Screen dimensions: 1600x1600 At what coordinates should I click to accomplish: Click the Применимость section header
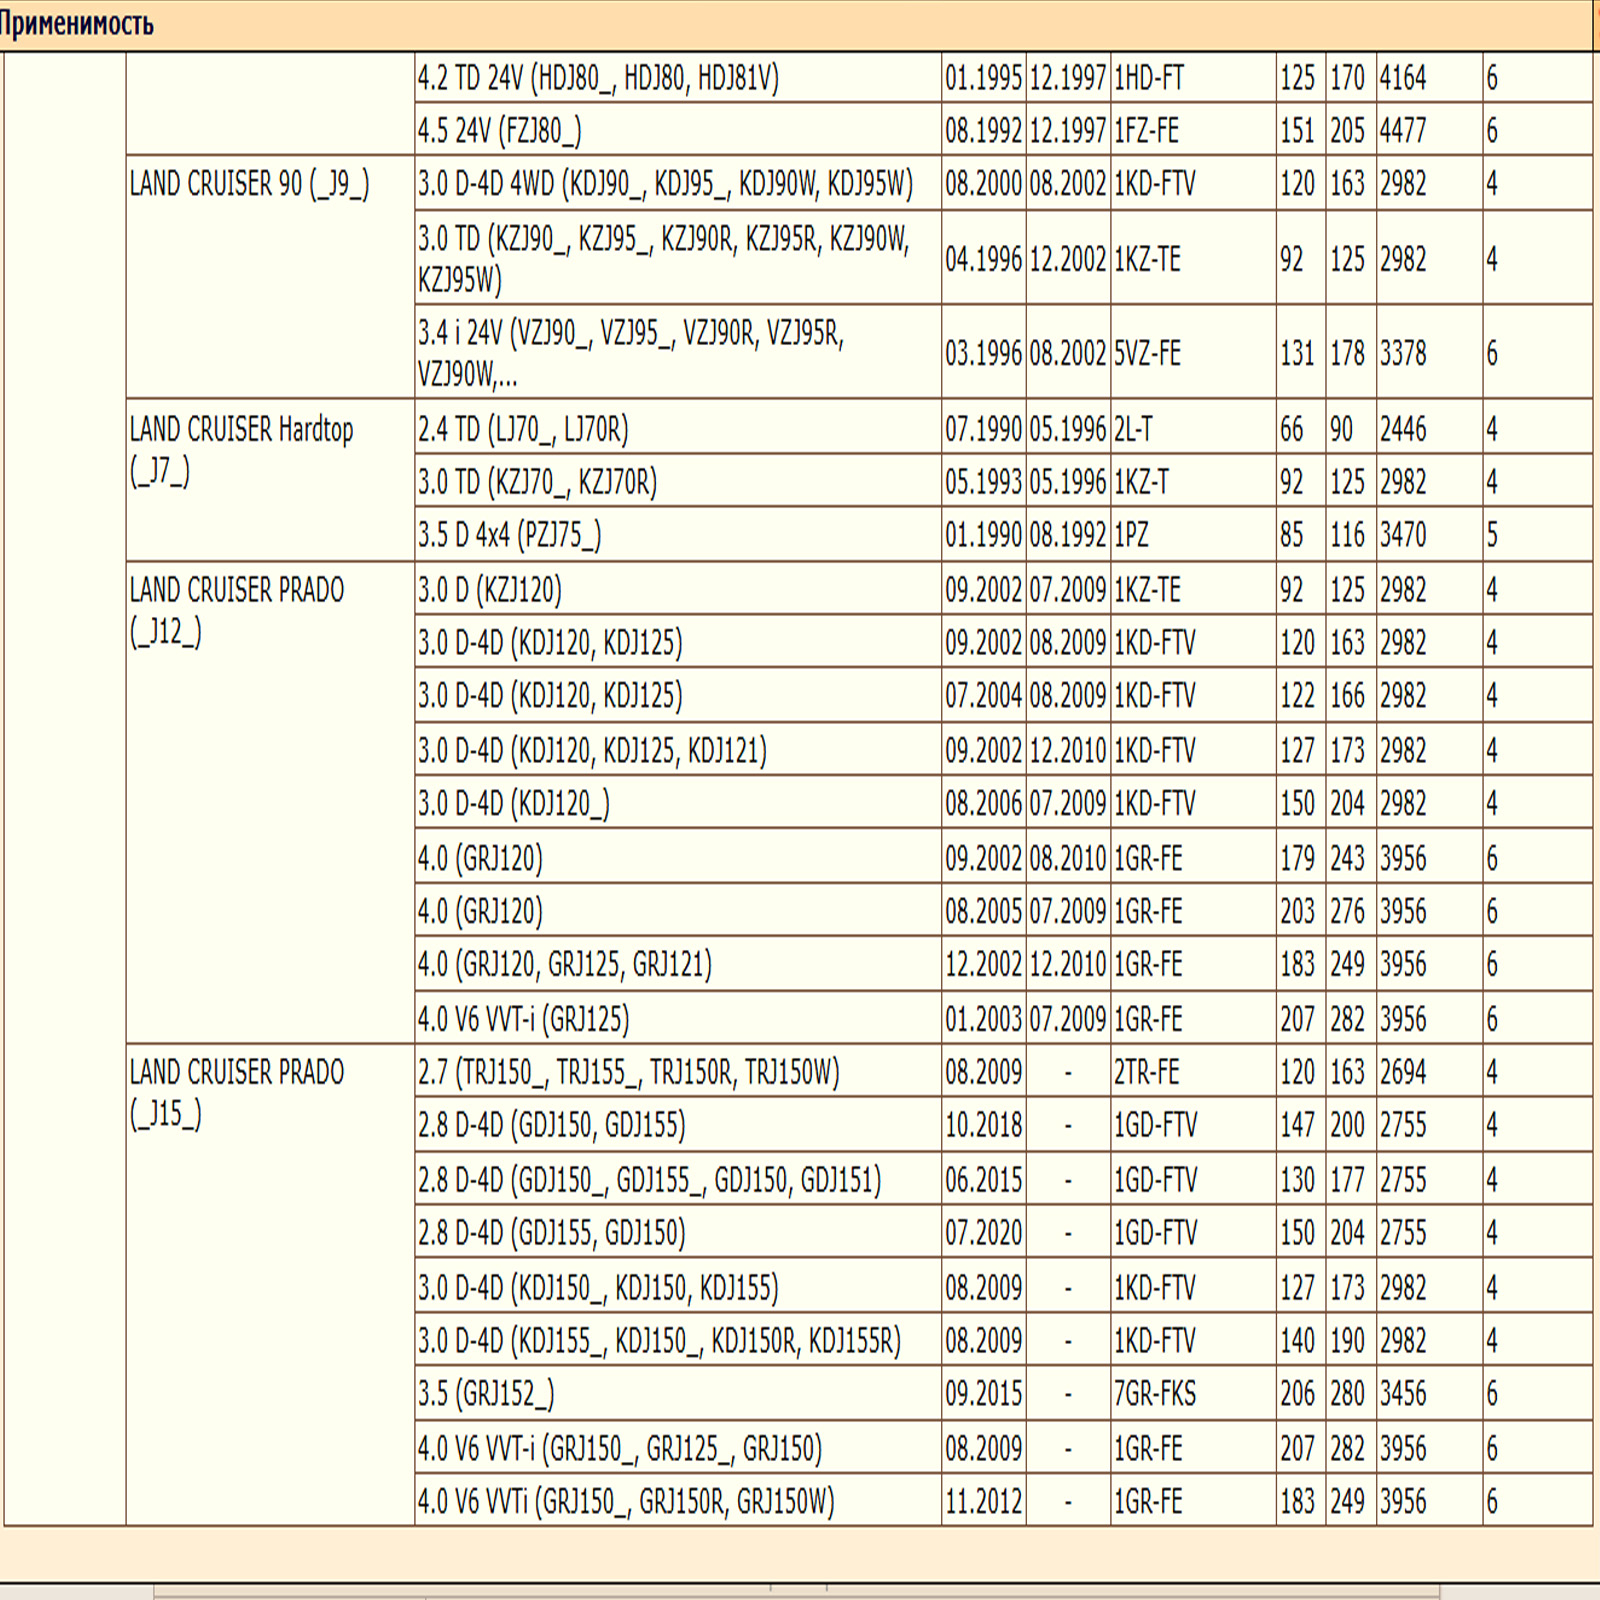[78, 24]
